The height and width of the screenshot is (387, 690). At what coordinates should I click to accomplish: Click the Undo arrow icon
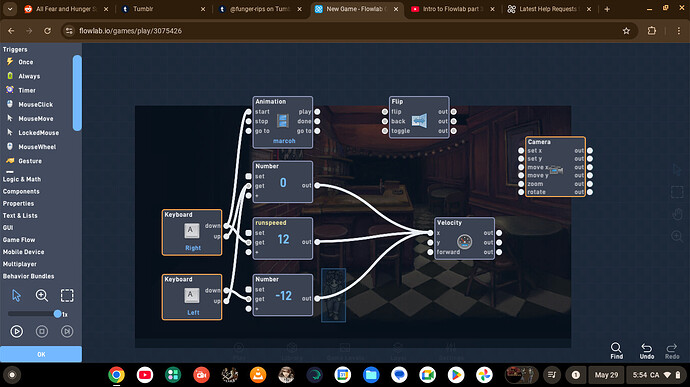(x=646, y=350)
